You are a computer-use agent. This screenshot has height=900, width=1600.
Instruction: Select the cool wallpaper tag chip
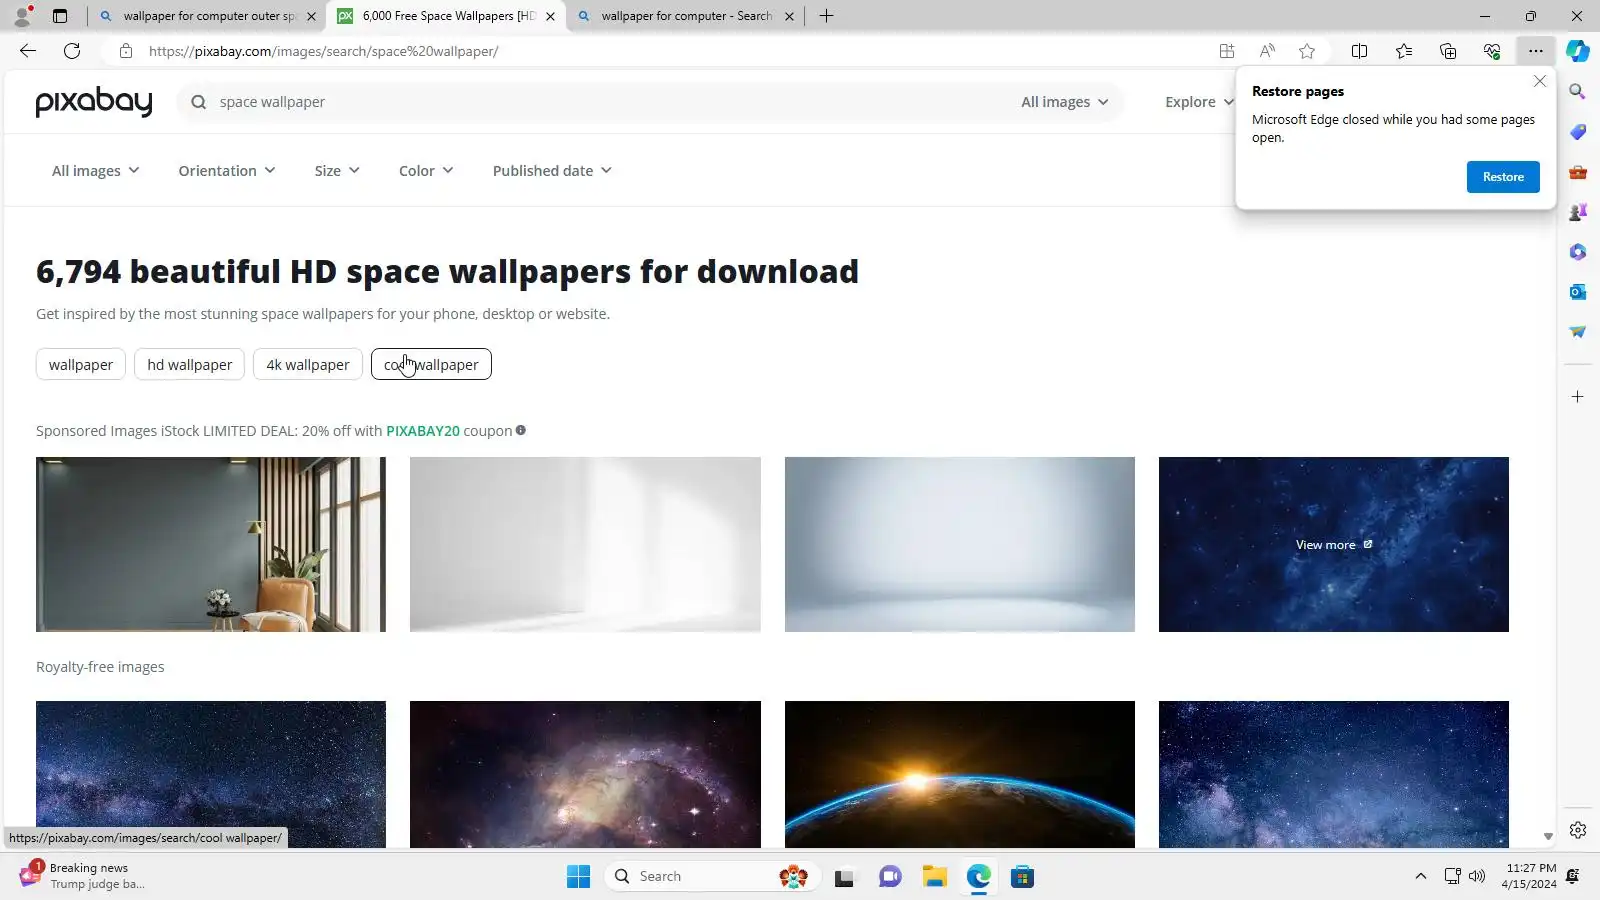point(431,365)
